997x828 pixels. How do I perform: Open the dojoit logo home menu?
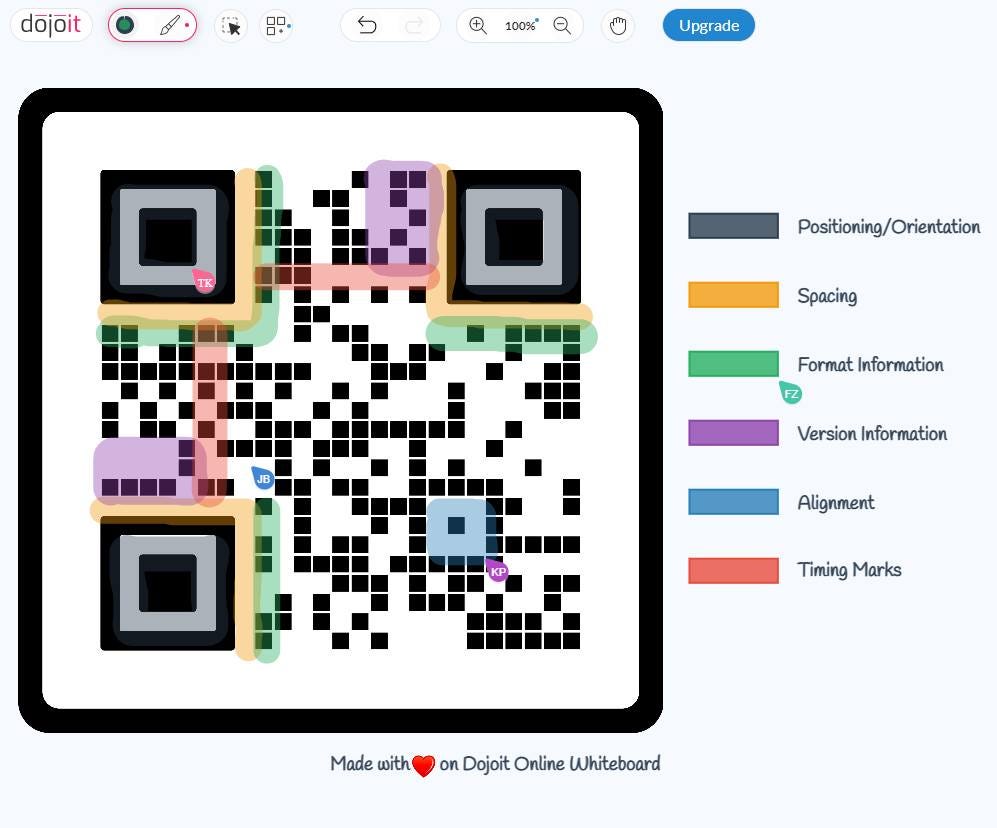point(50,26)
